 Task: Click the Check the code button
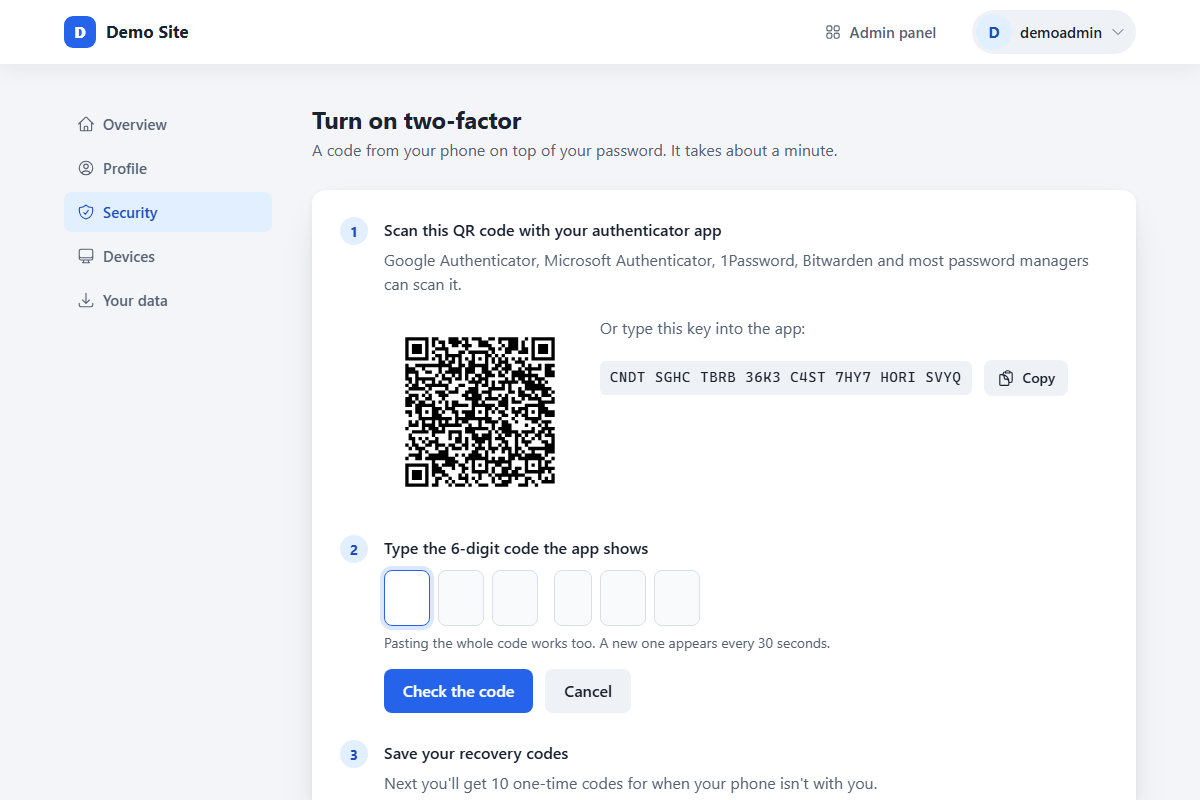pos(458,691)
